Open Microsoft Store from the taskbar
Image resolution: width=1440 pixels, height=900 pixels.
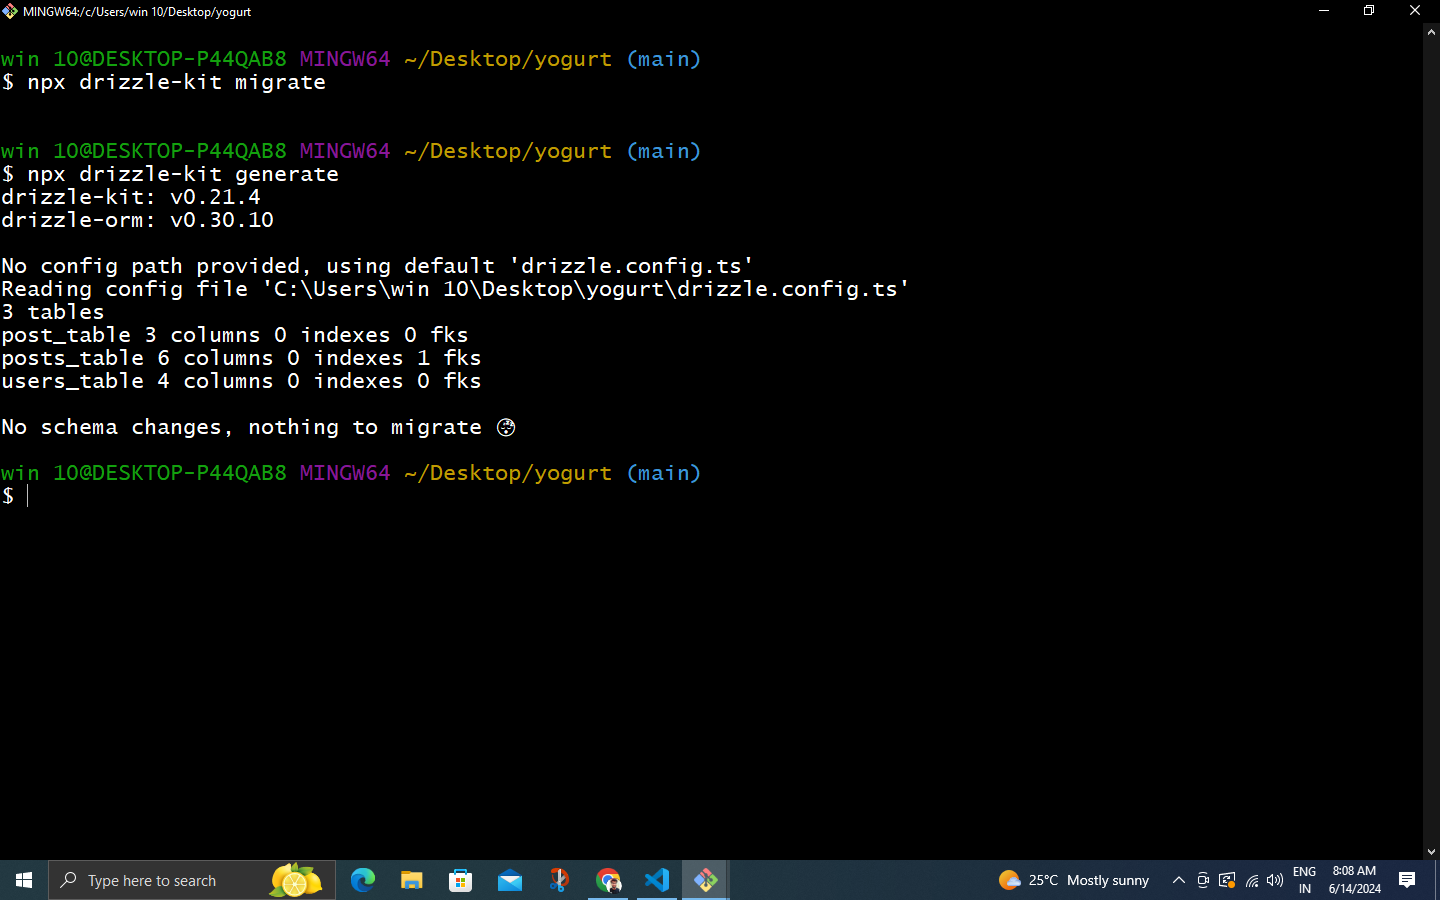click(461, 880)
